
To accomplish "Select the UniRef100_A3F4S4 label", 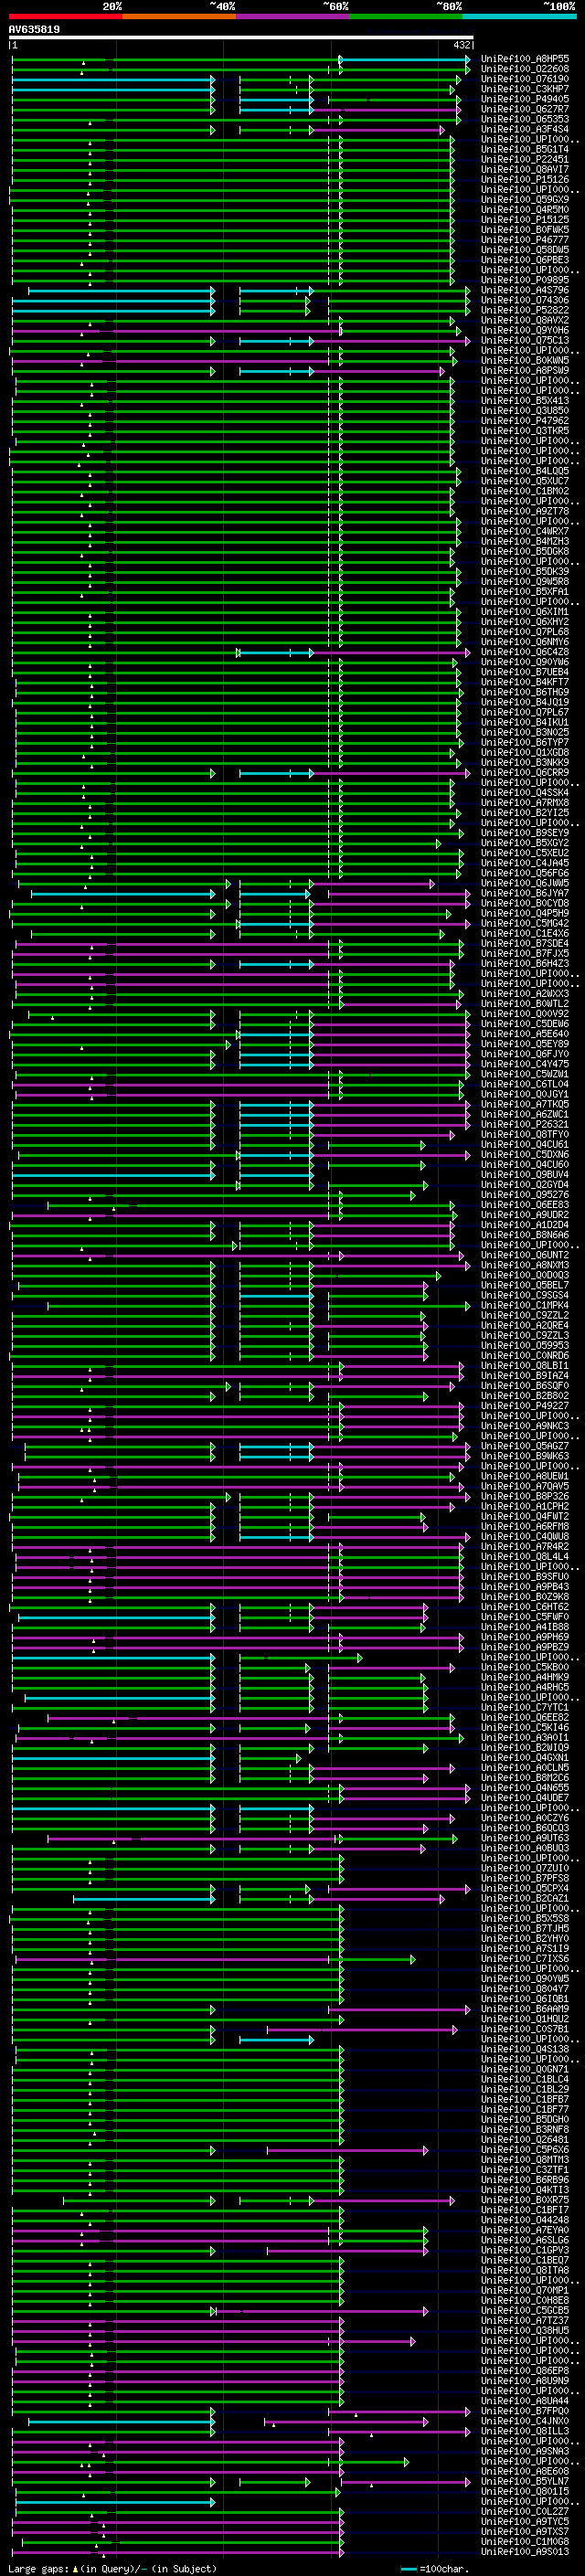I will coord(525,129).
